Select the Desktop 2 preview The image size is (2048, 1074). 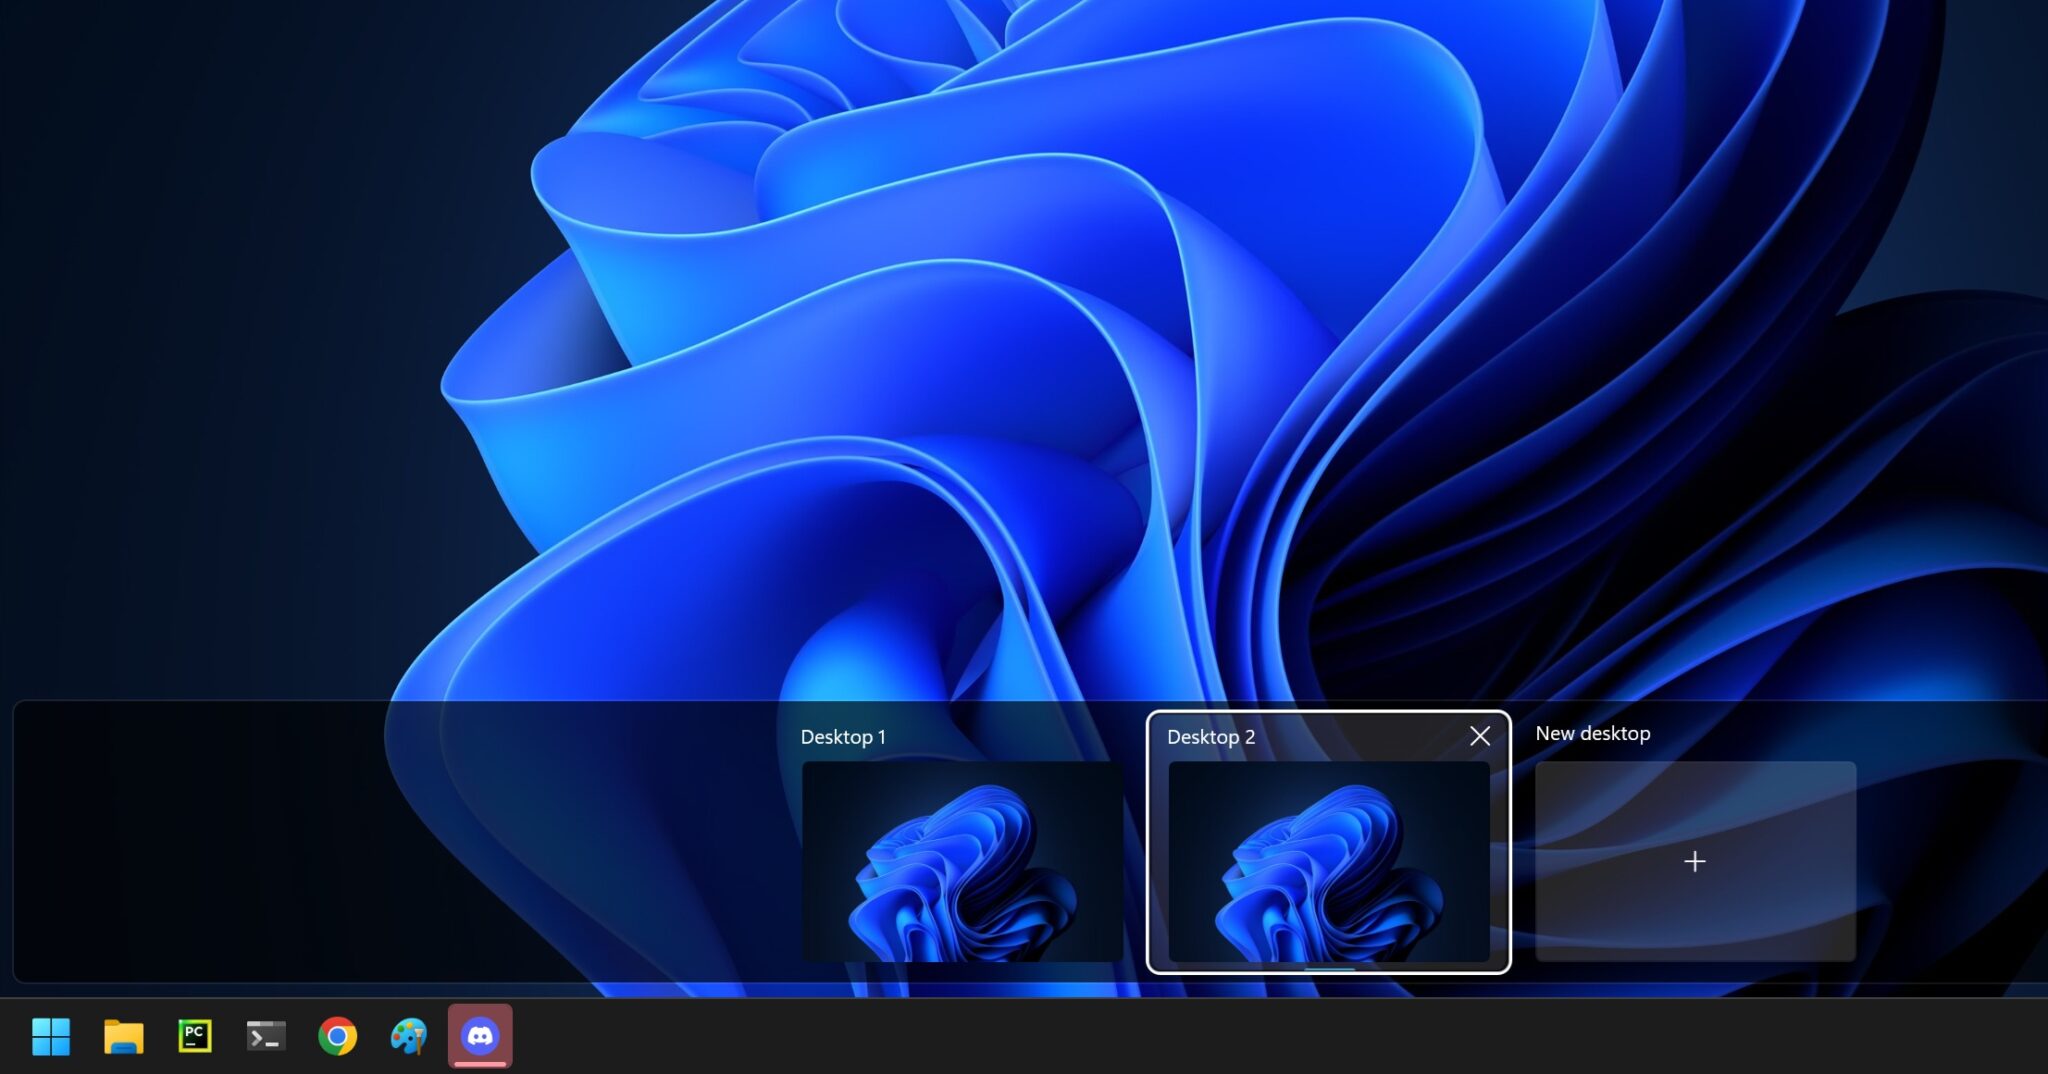1328,862
